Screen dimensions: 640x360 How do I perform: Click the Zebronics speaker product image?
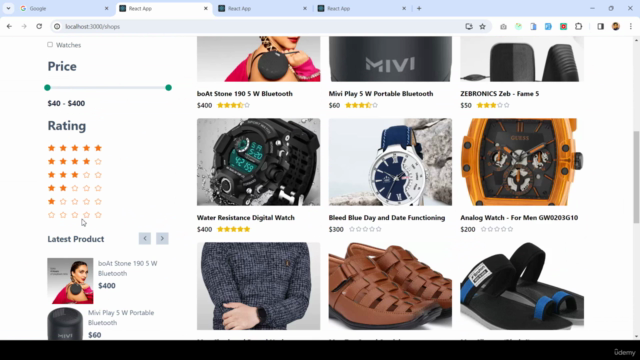522,59
